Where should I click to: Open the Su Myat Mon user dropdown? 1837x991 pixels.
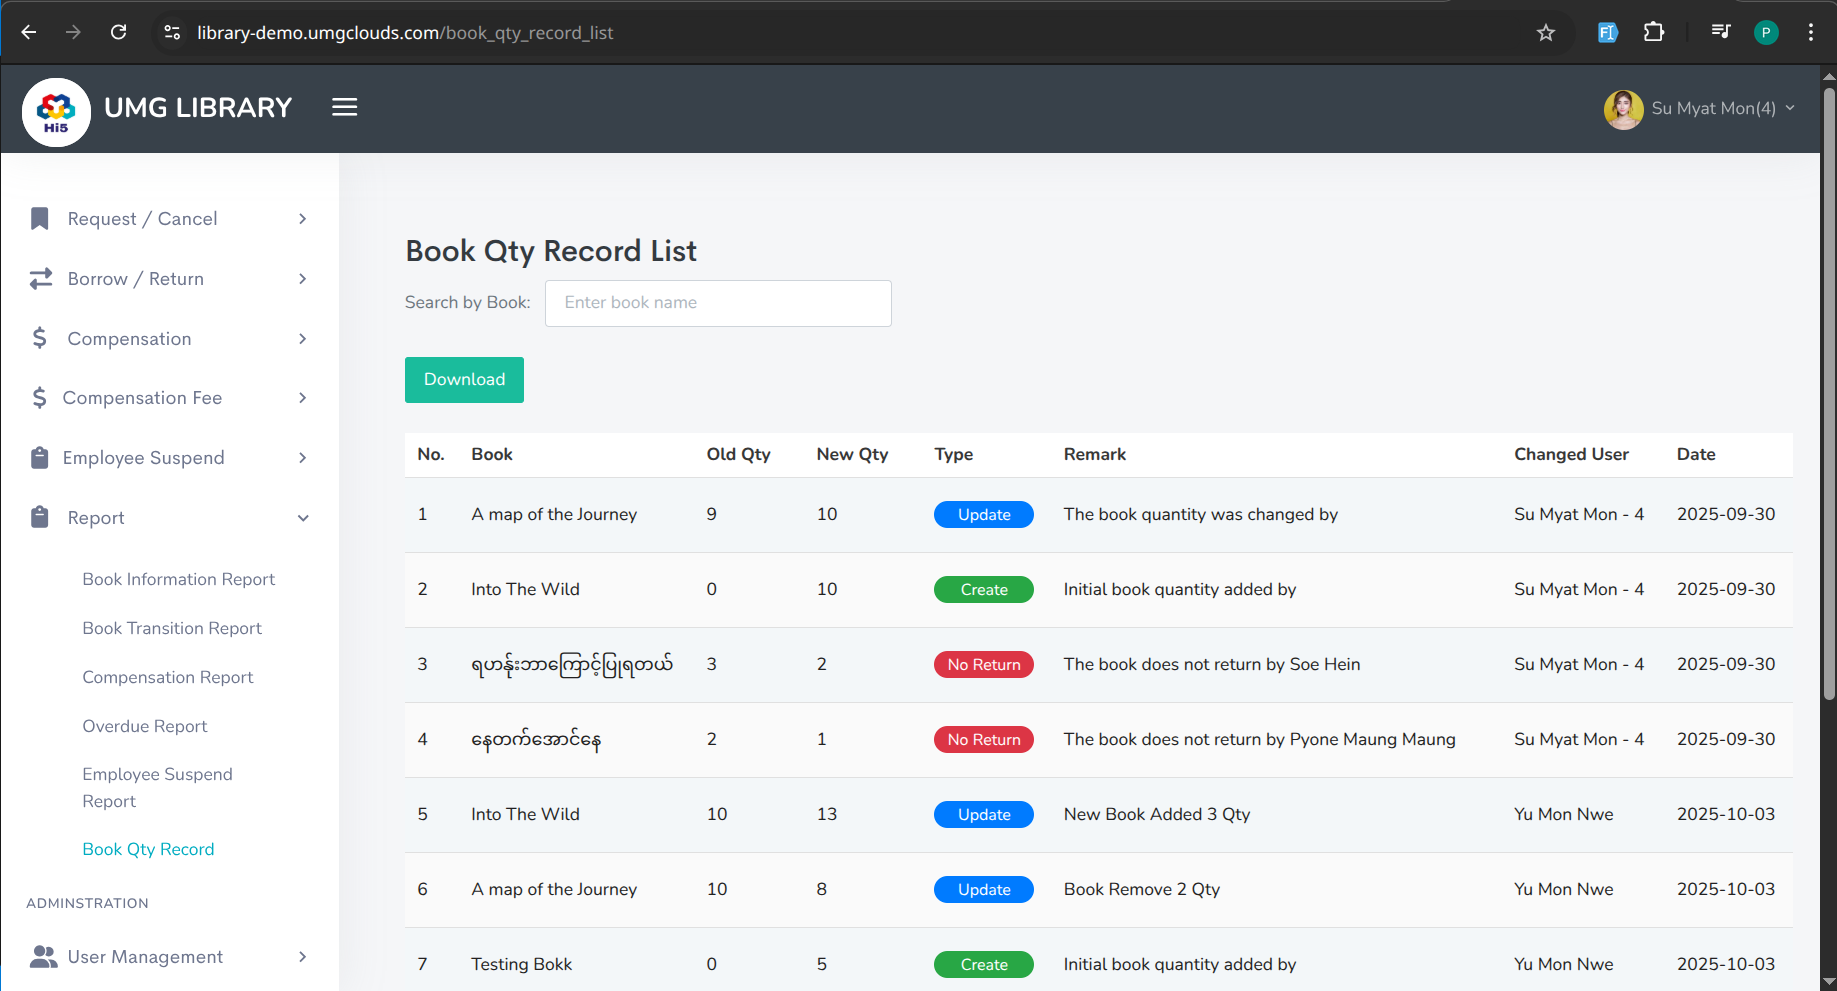click(1700, 109)
